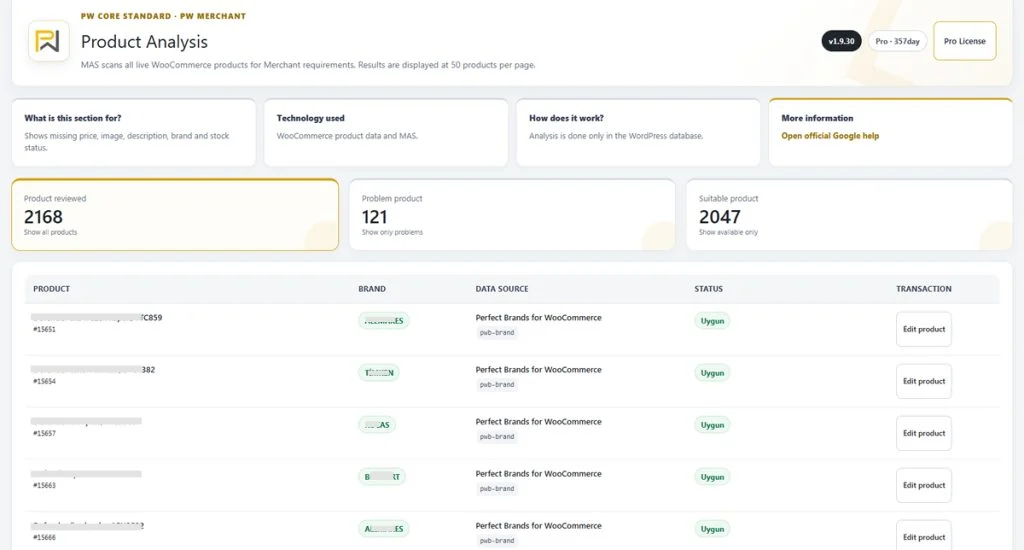
Task: Open official Google help link
Action: [830, 136]
